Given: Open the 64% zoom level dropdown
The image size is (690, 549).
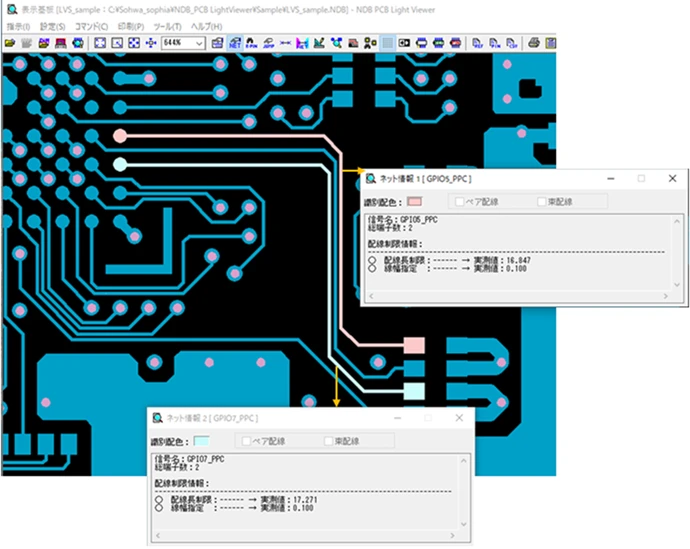Looking at the screenshot, I should [200, 43].
